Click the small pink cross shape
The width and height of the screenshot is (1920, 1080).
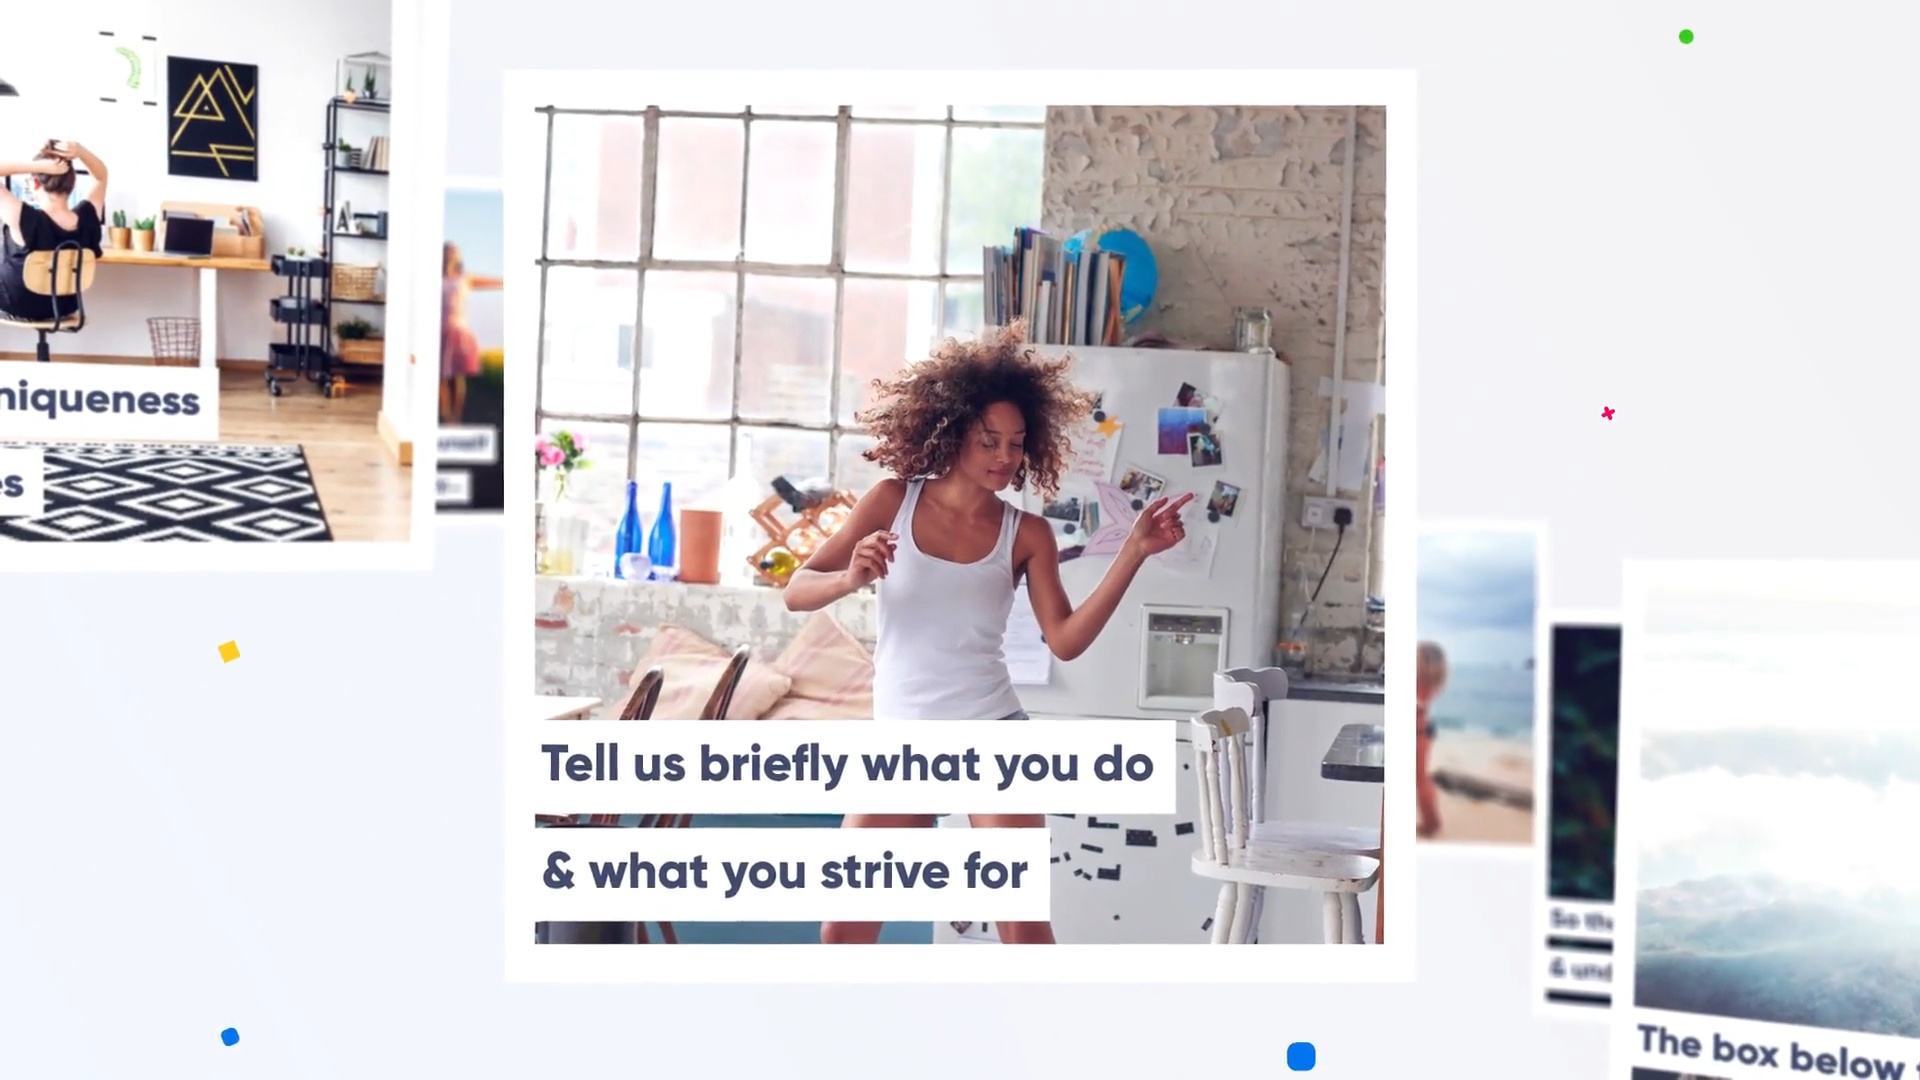(1608, 413)
